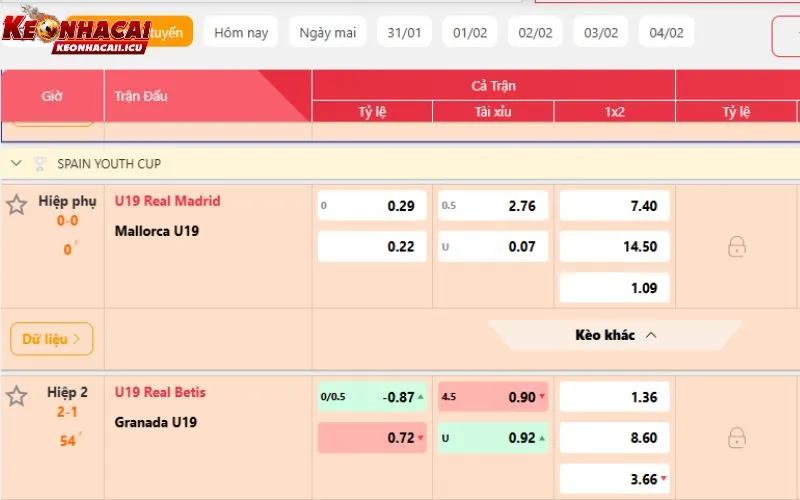
Task: Choose under odds 0.07
Action: pos(493,246)
